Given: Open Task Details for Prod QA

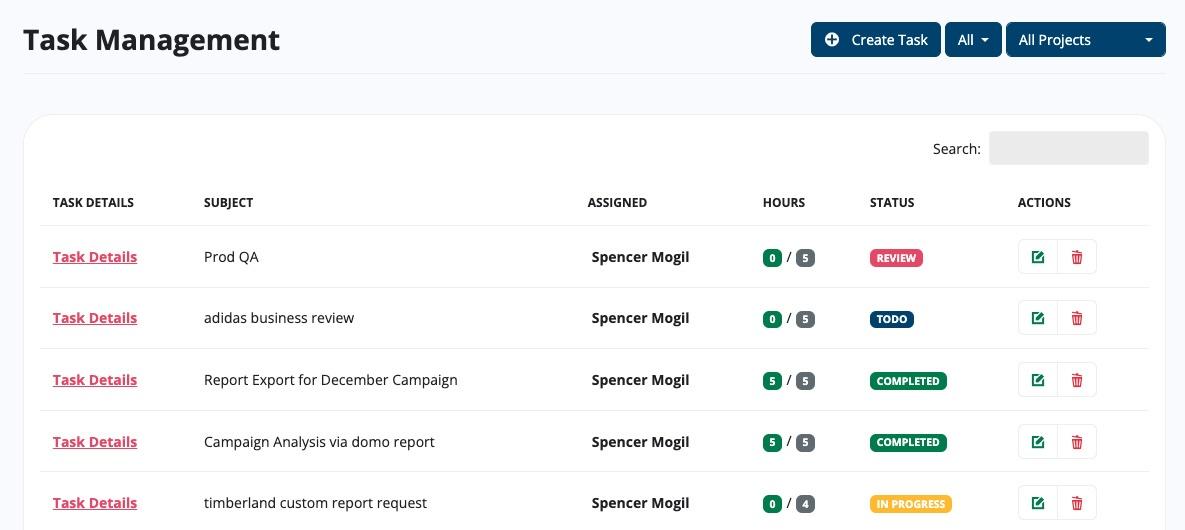Looking at the screenshot, I should tap(94, 257).
